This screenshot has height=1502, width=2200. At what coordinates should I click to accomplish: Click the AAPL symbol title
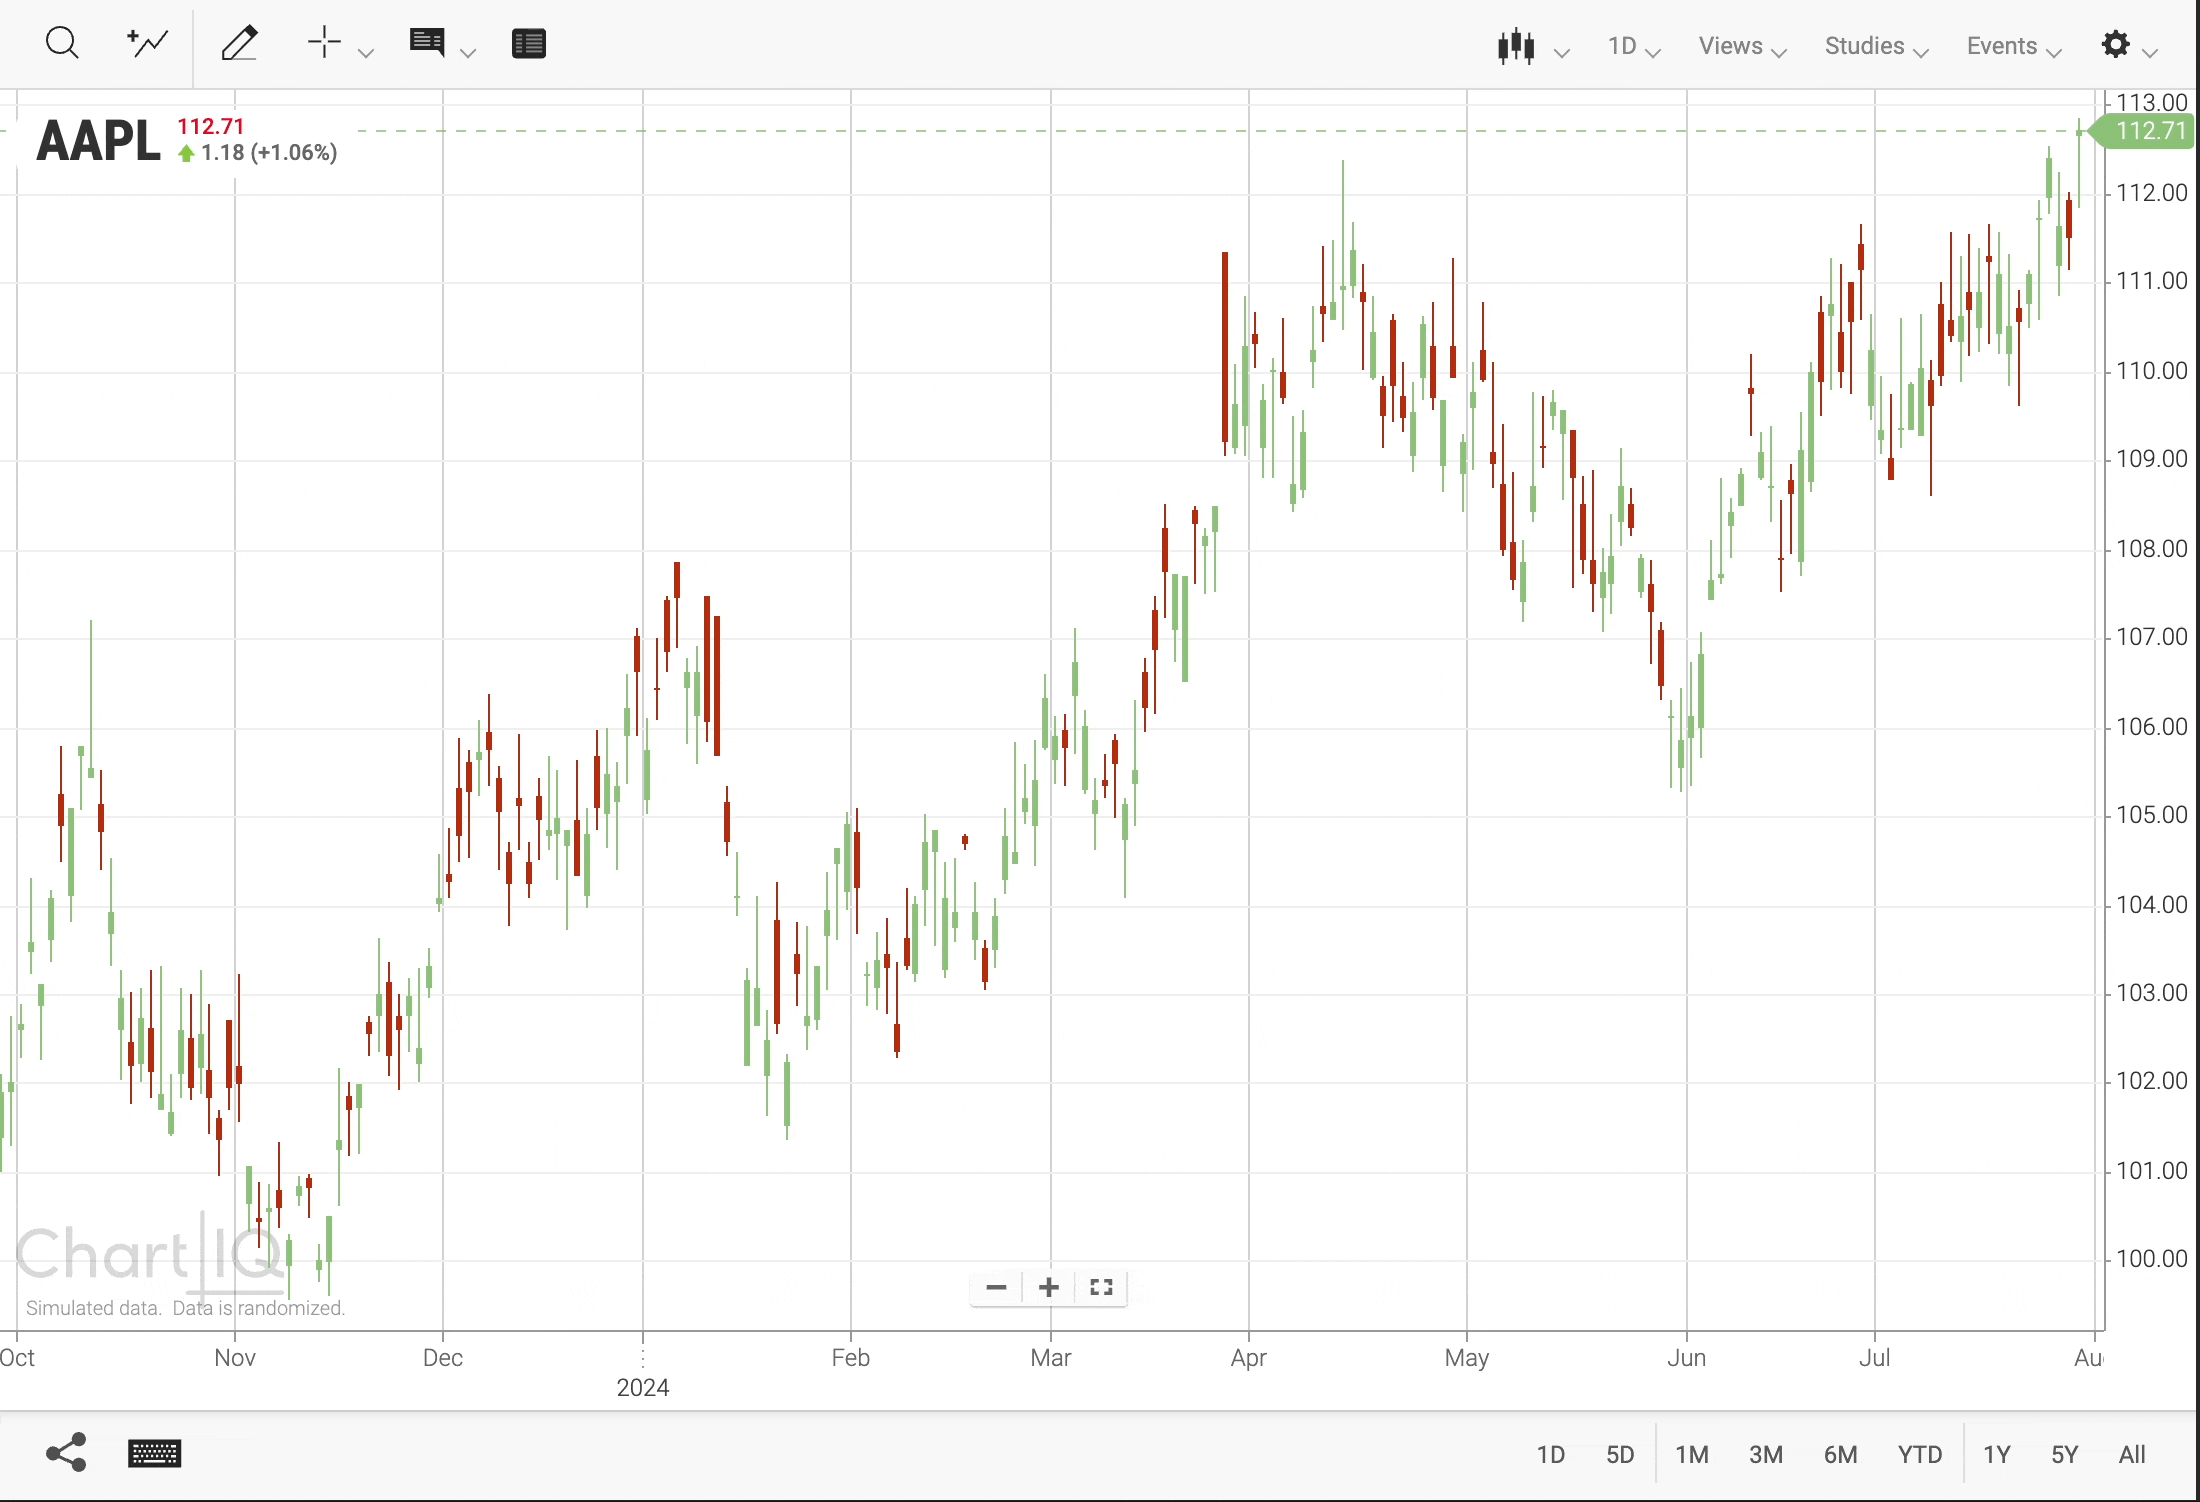coord(98,140)
